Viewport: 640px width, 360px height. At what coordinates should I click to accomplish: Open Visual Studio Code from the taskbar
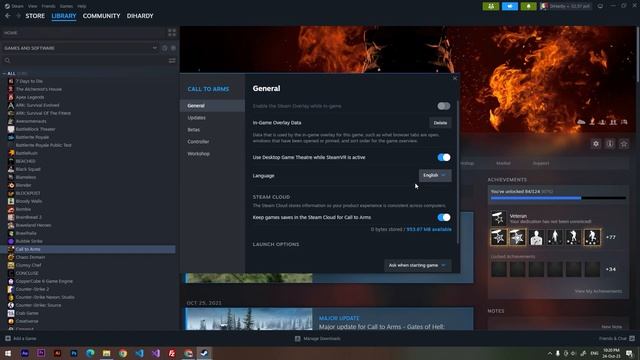139,353
